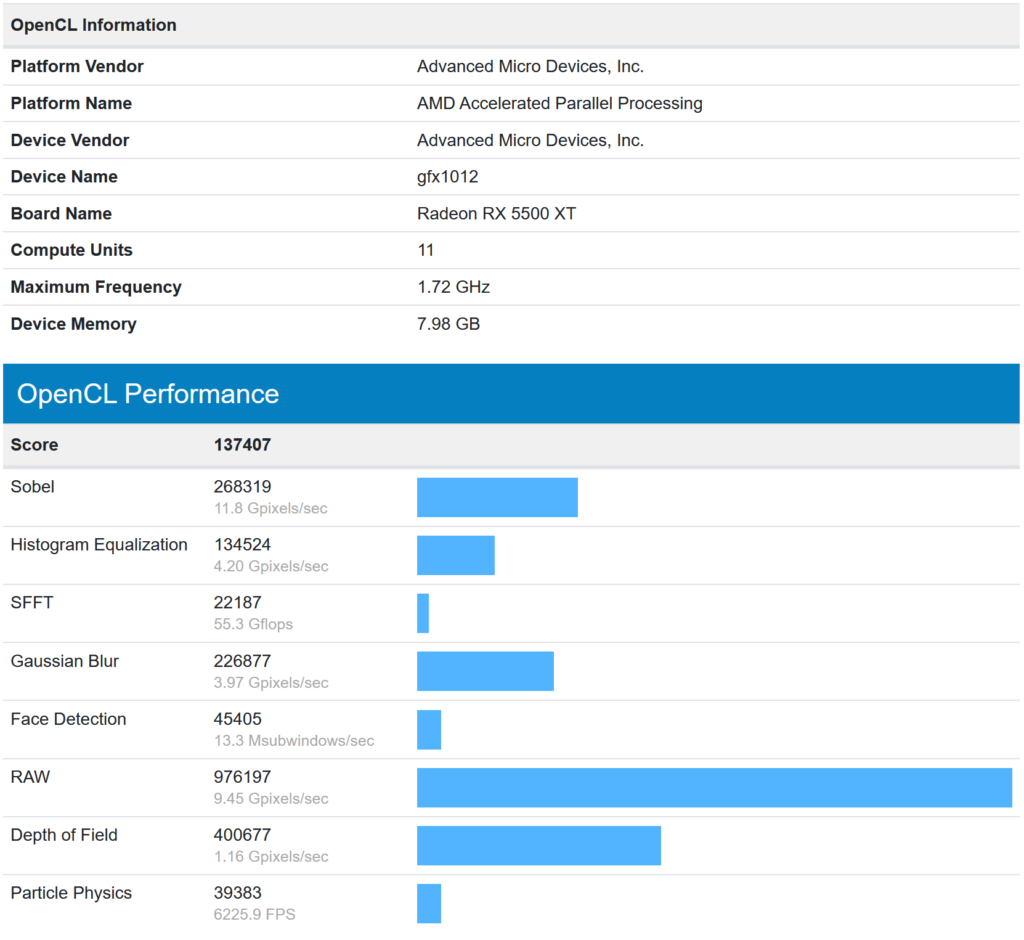Click the Device Memory label
Screen dimensions: 1024x940
coord(74,324)
